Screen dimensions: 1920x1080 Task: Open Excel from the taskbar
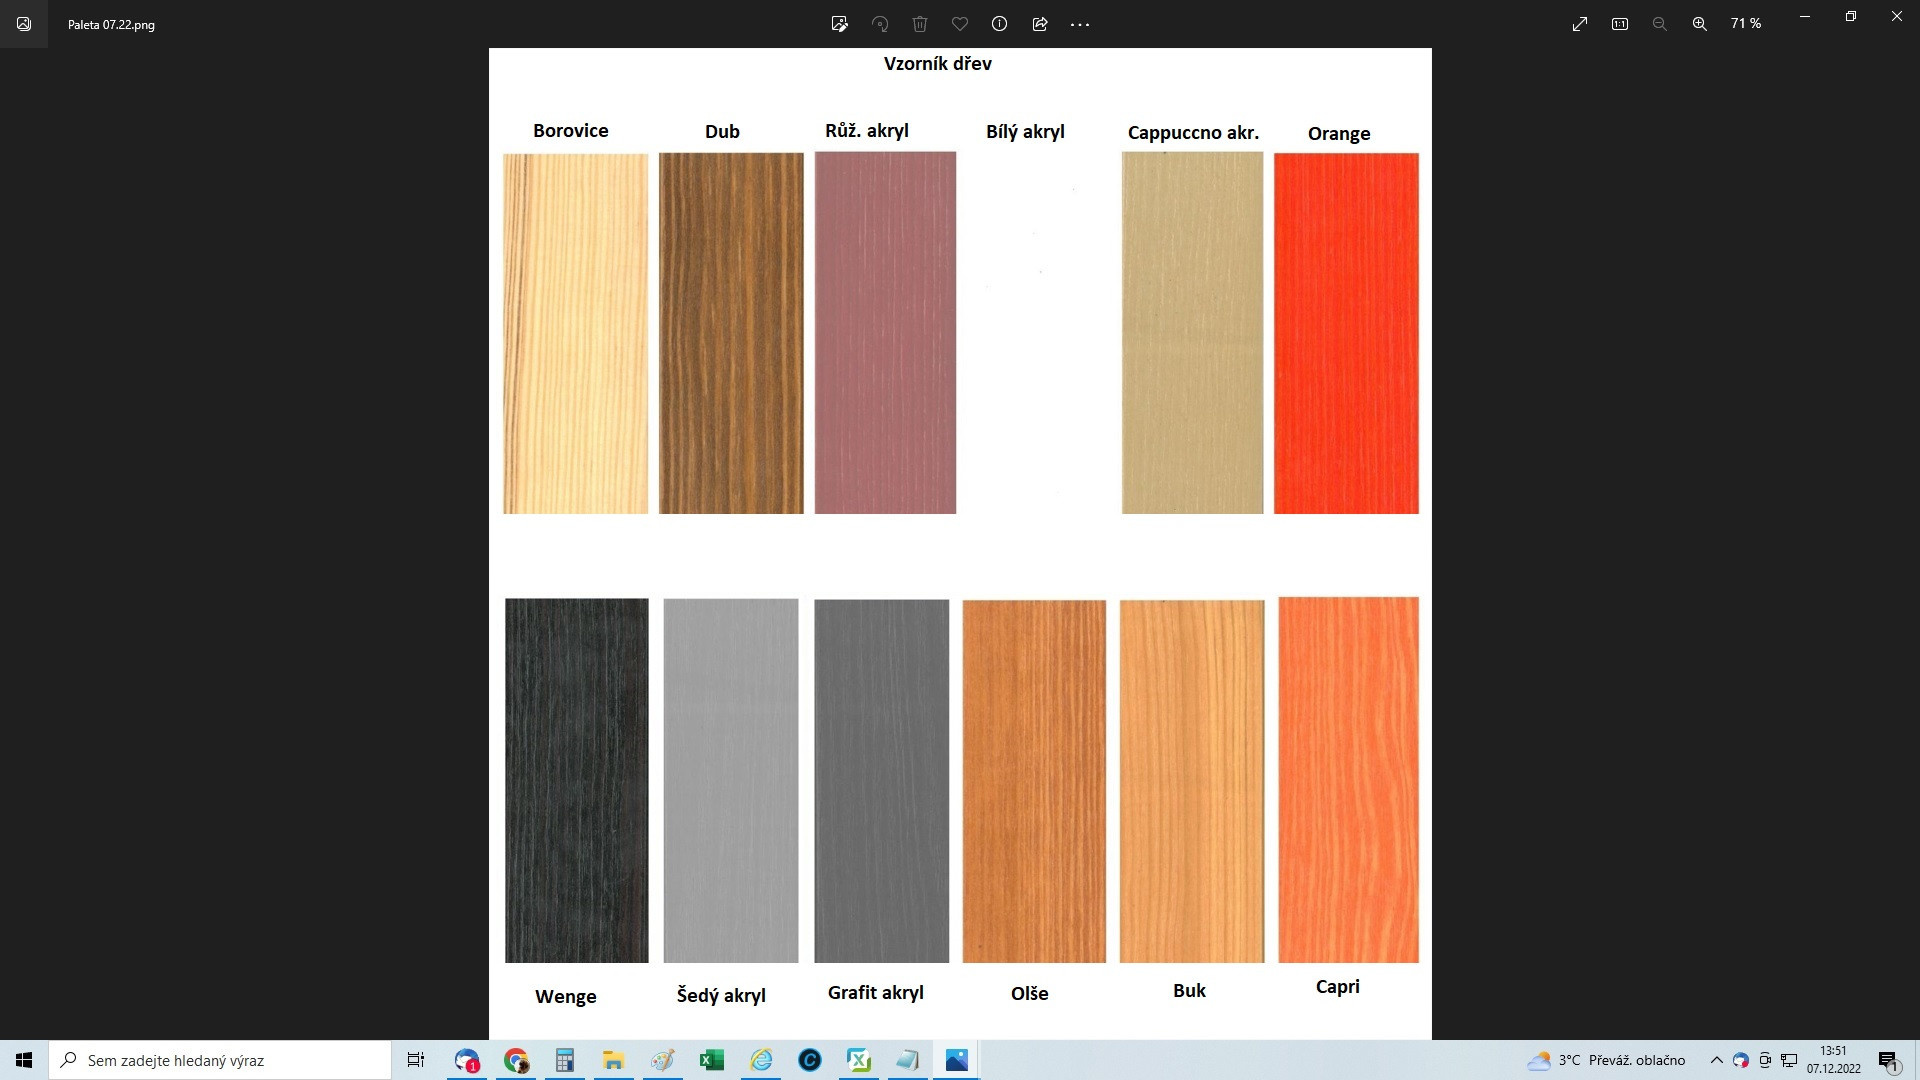712,1060
